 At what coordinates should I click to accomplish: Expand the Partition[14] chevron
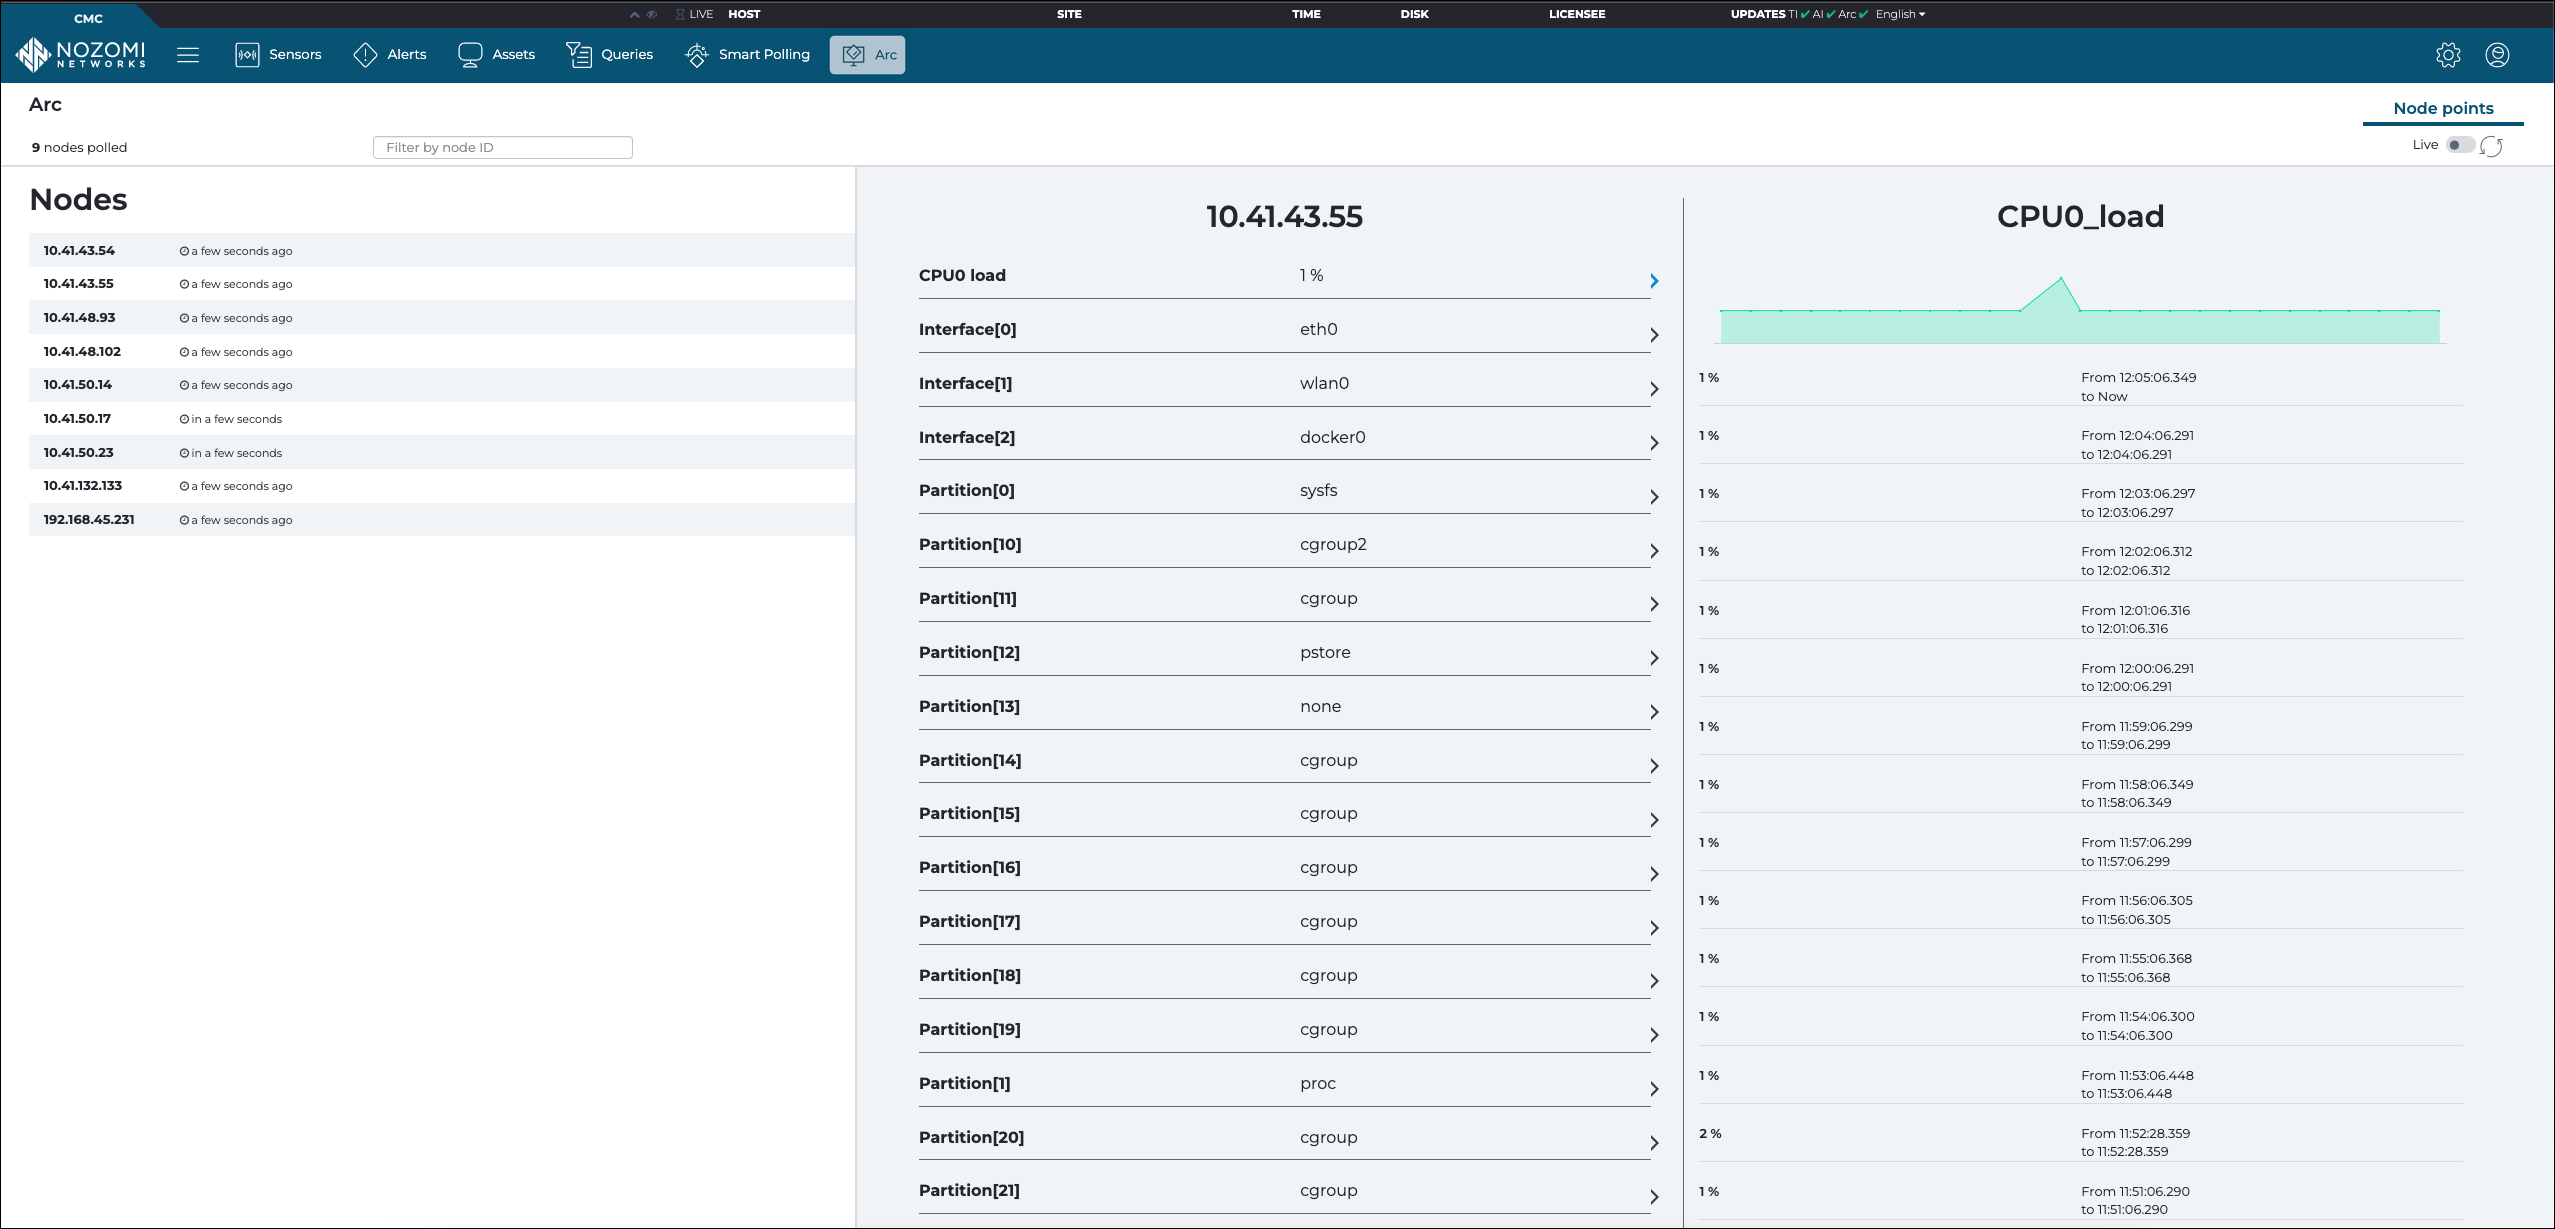tap(1654, 766)
